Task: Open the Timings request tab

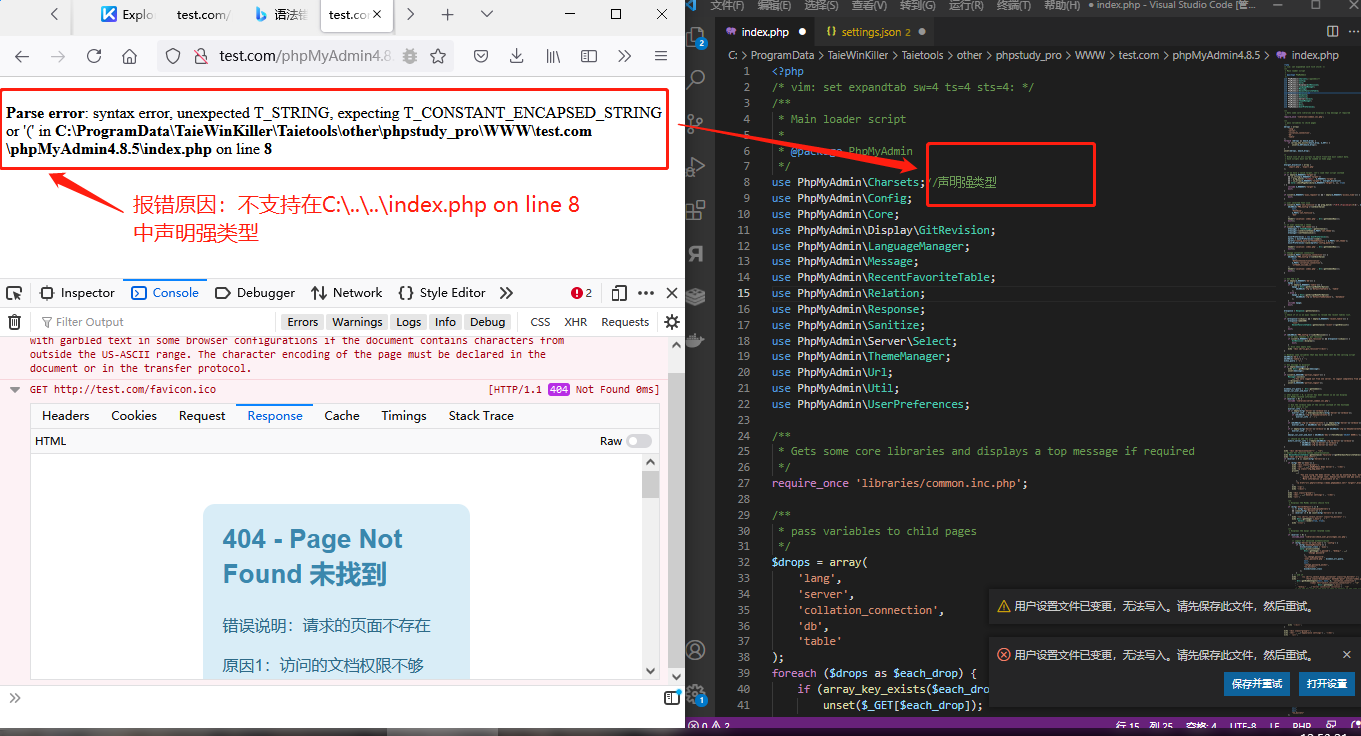Action: [404, 416]
